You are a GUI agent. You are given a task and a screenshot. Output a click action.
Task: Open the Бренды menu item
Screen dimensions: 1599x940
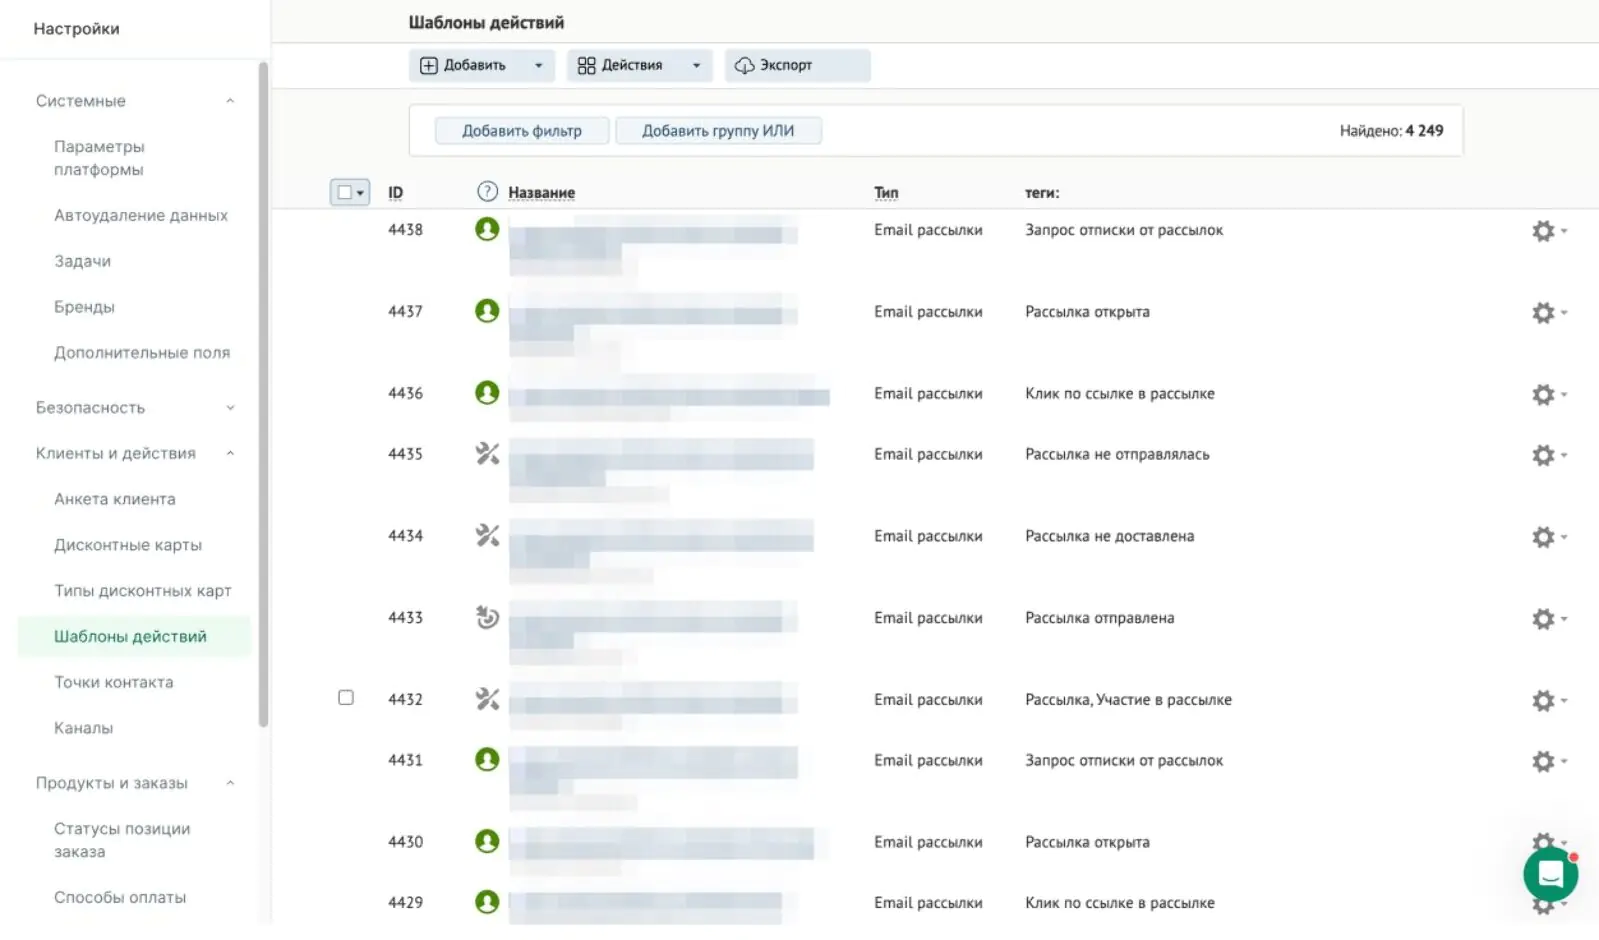tap(84, 307)
